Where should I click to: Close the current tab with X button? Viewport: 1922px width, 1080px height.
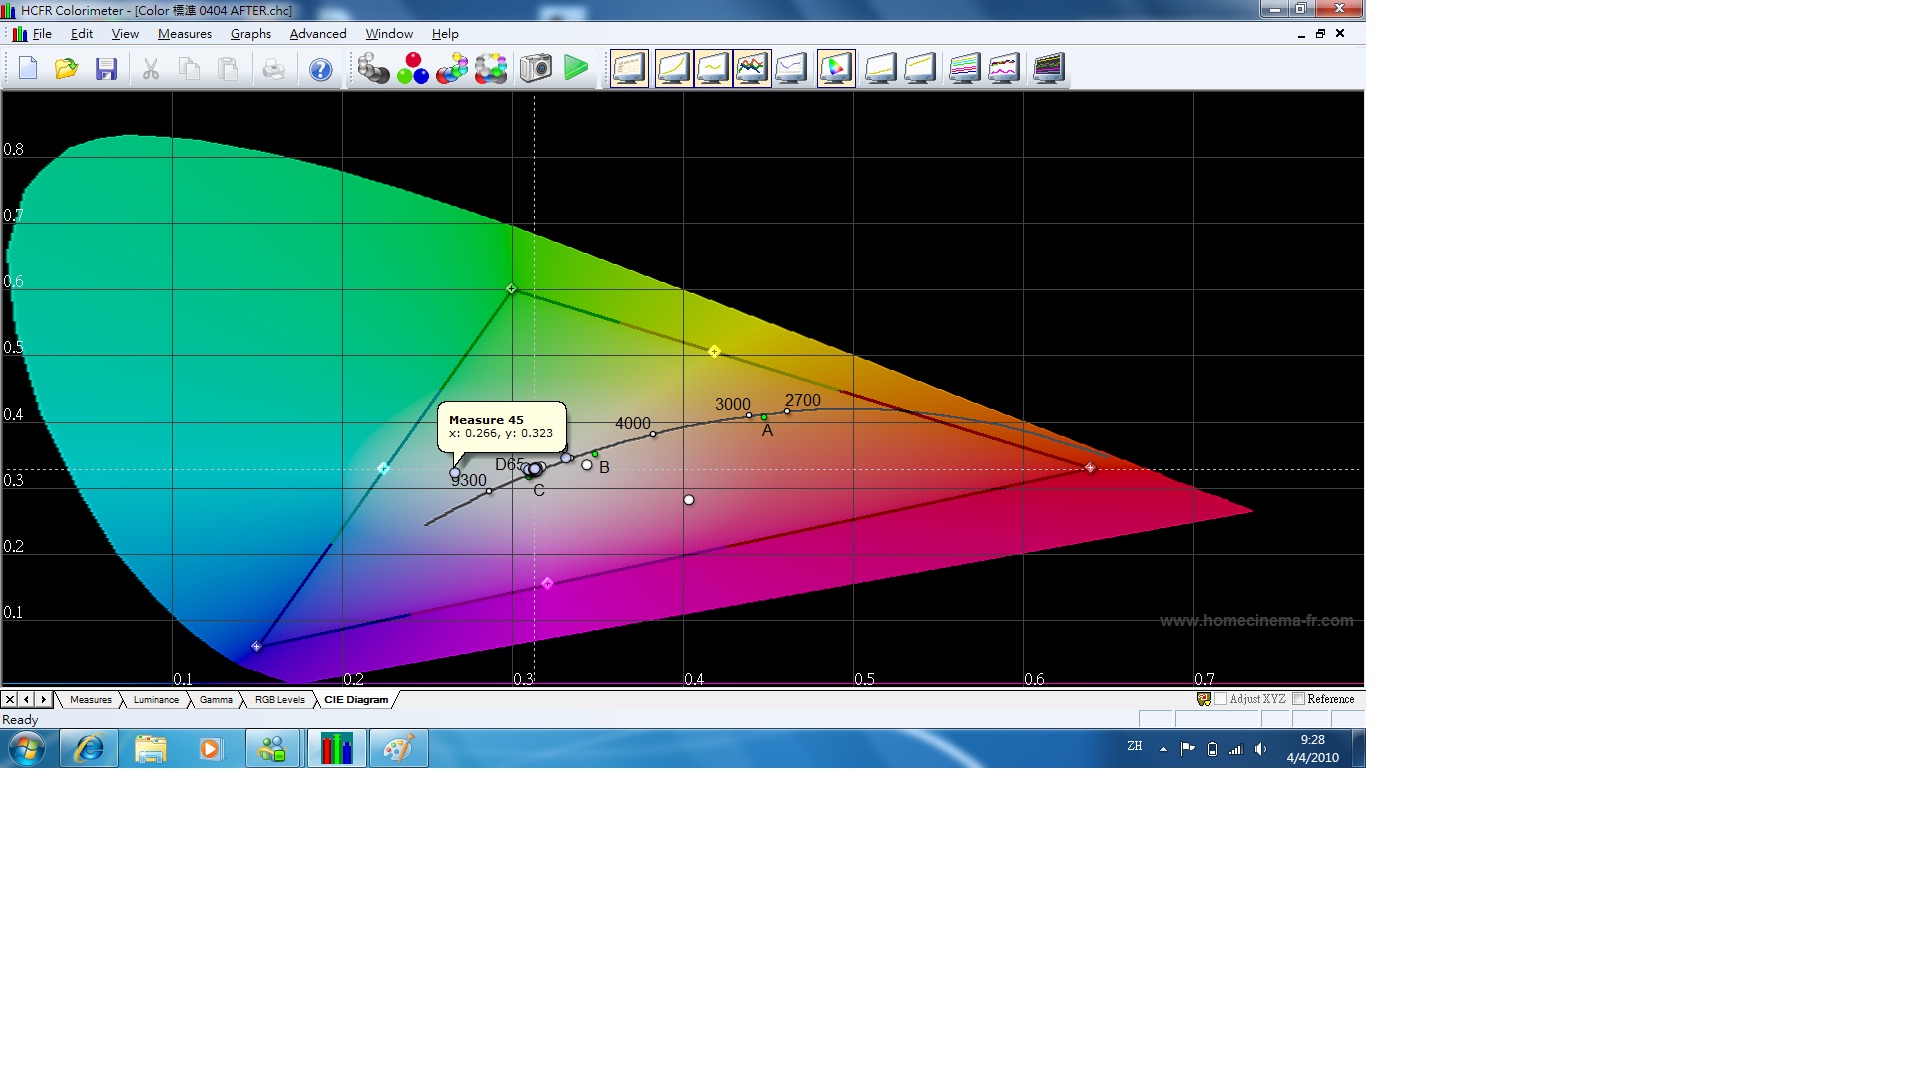pyautogui.click(x=10, y=700)
